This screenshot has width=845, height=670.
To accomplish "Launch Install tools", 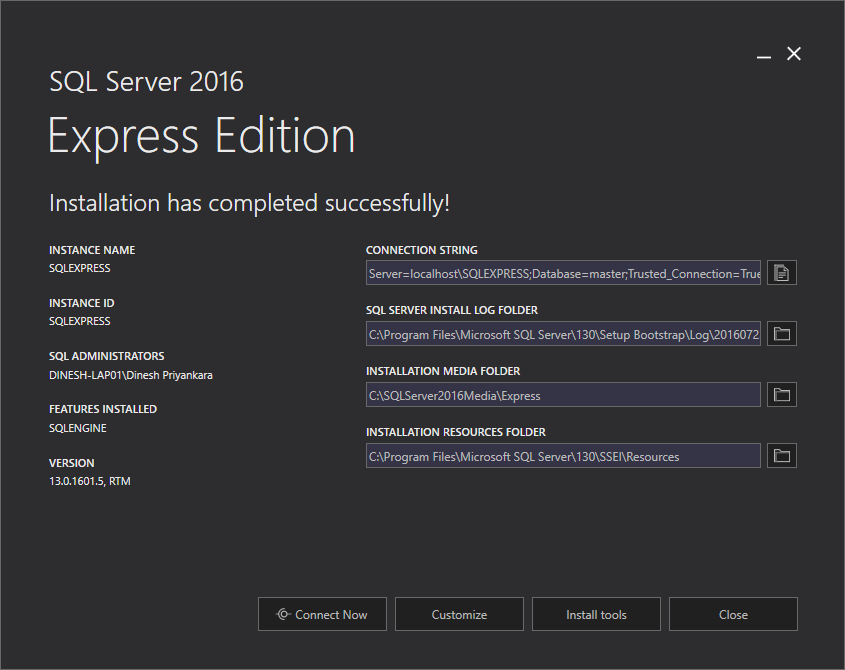I will point(596,614).
